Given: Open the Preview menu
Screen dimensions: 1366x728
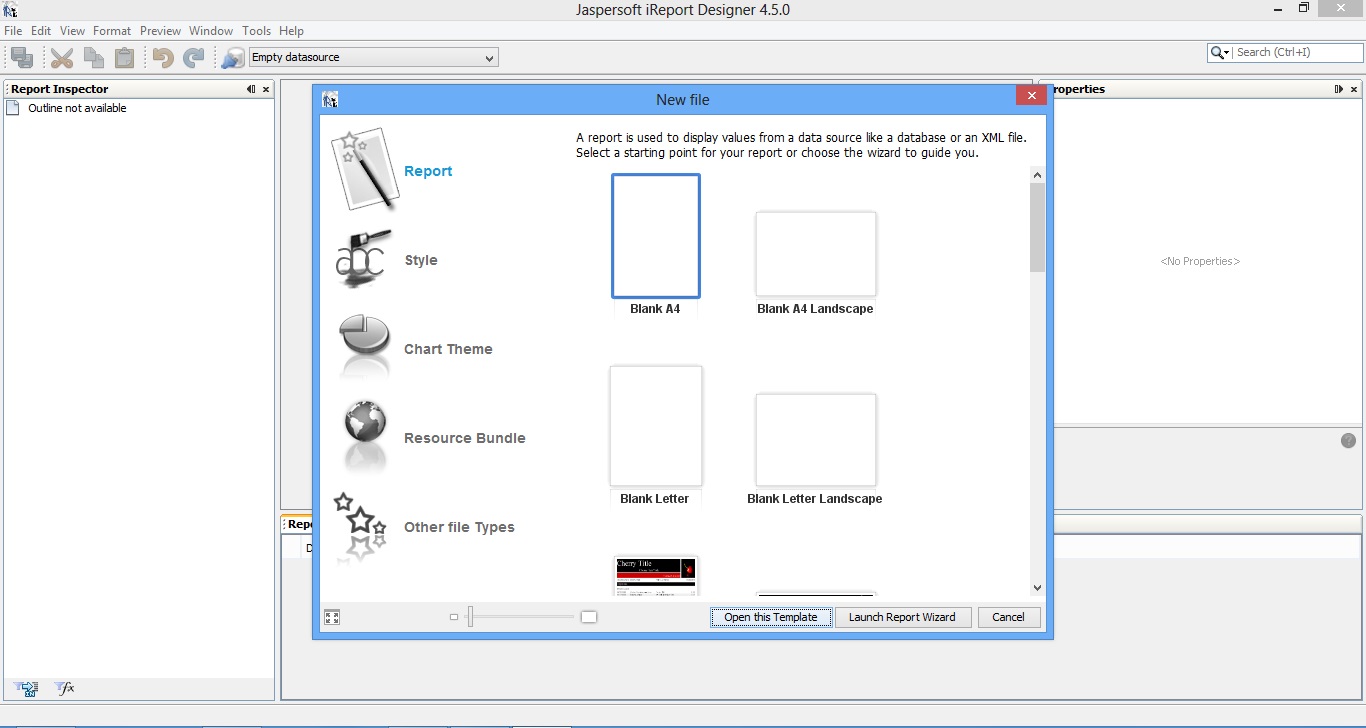Looking at the screenshot, I should 160,31.
